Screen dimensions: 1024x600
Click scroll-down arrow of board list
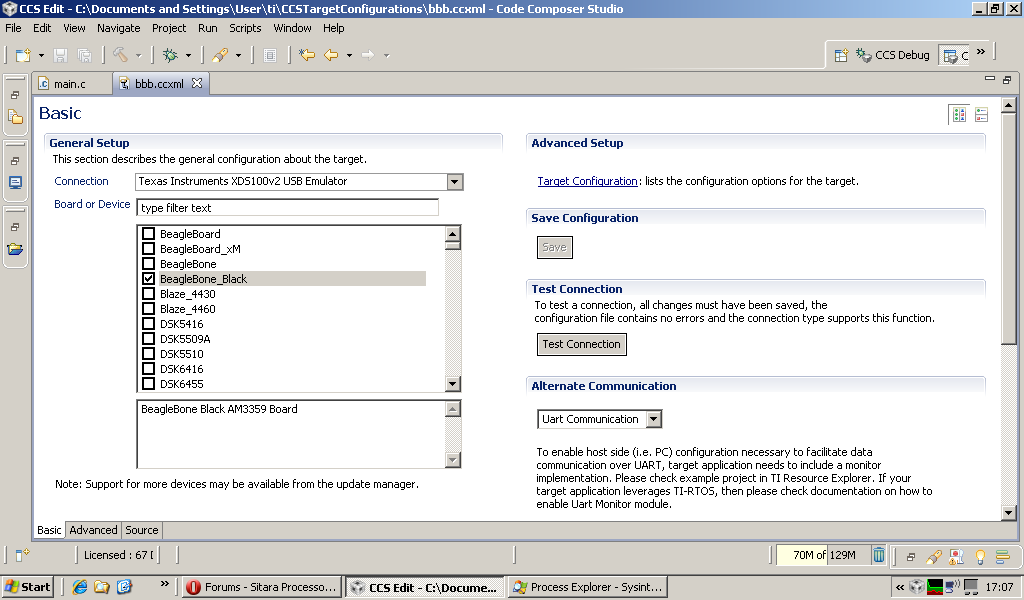pos(453,384)
